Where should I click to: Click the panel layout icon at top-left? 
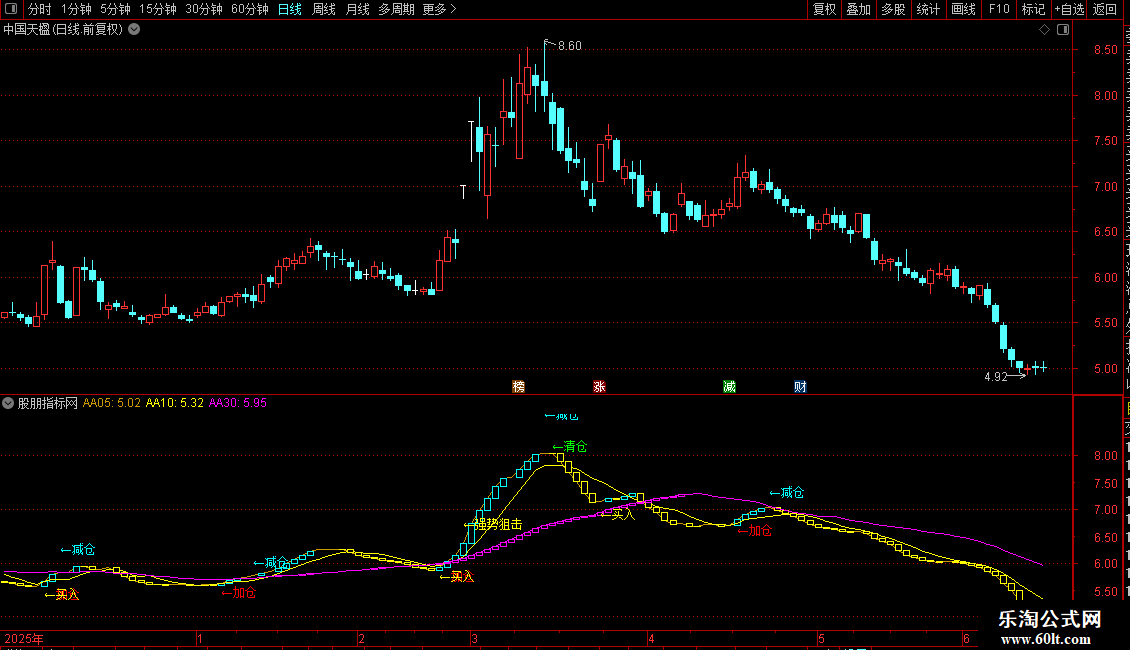tap(12, 9)
